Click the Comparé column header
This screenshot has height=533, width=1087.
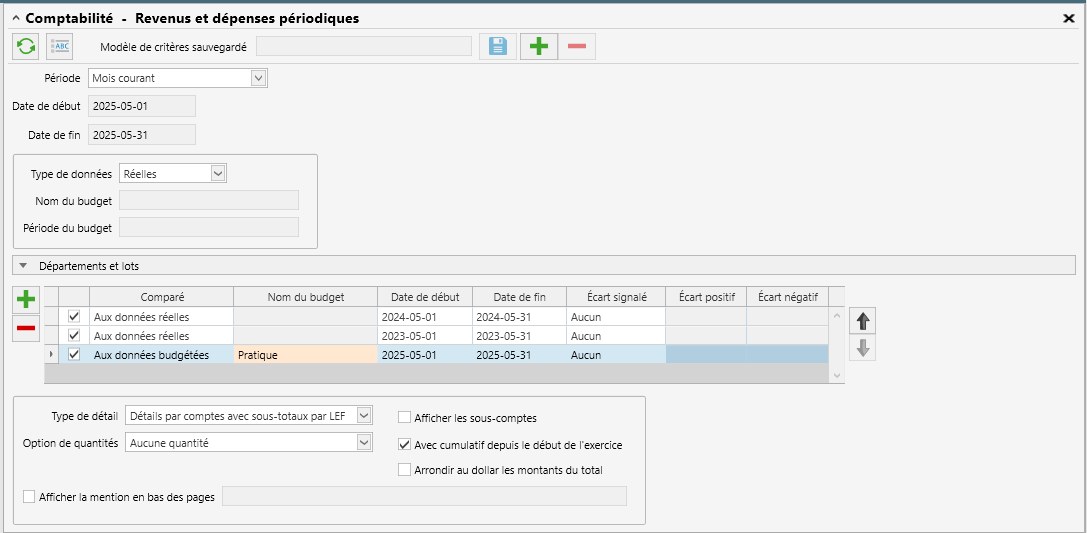tap(162, 297)
